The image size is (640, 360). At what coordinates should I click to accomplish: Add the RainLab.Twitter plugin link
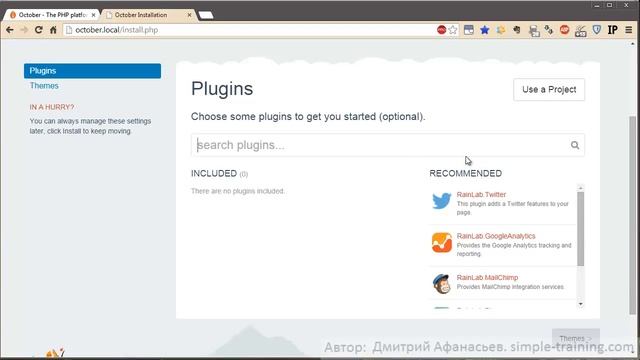tap(481, 194)
